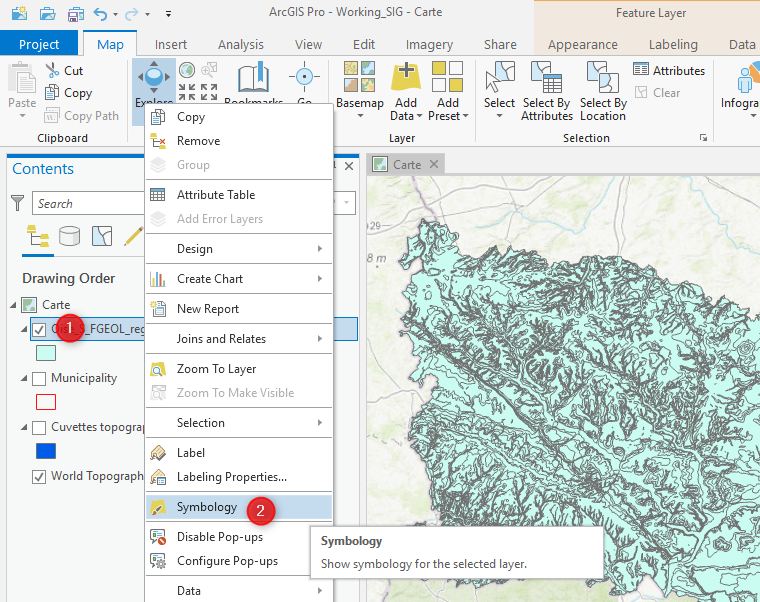Choose Zoom To Layer in context menu
The height and width of the screenshot is (602, 760).
[x=239, y=369]
